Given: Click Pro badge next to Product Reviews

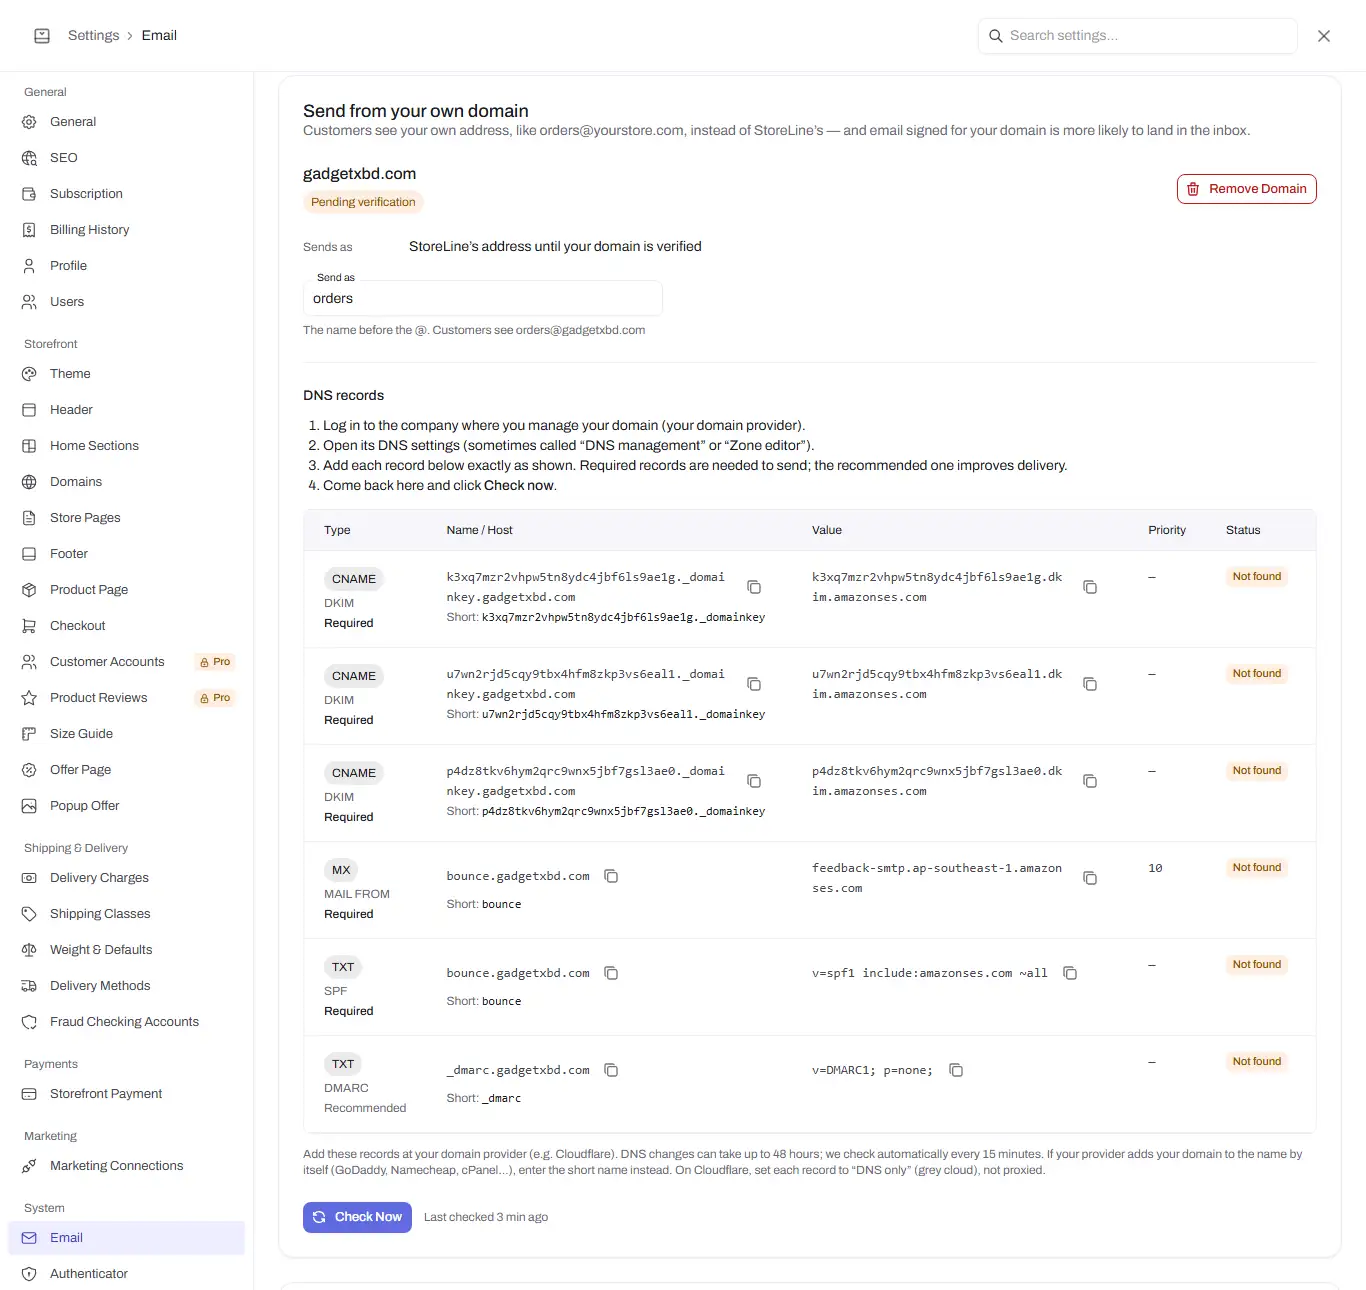Looking at the screenshot, I should click(x=215, y=698).
